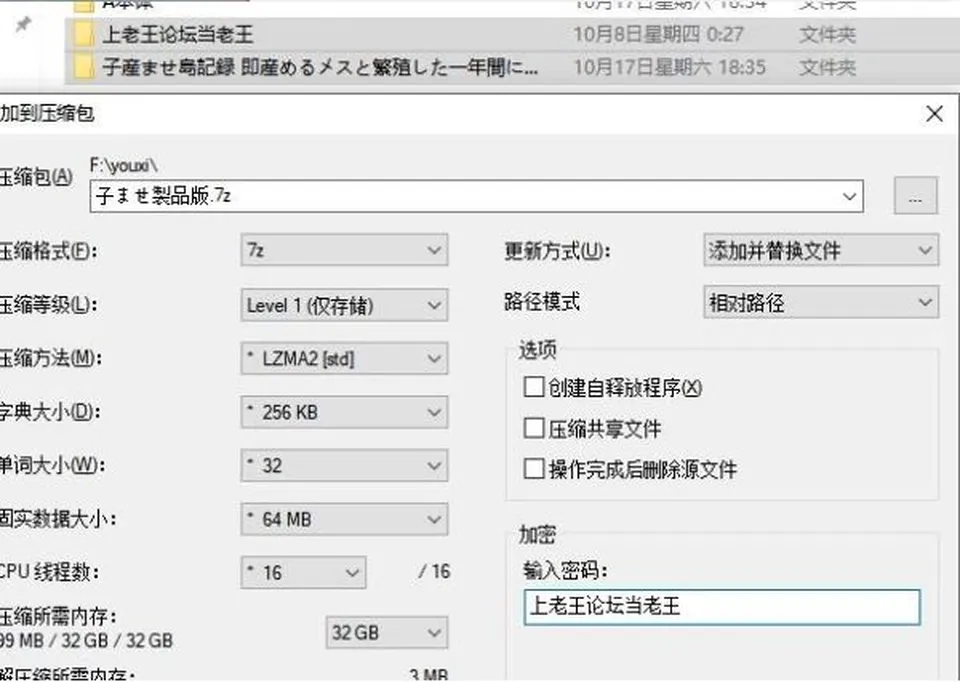This screenshot has width=960, height=682.
Task: Click the folder icon of 子産ませ島記録 row
Action: pyautogui.click(x=84, y=67)
